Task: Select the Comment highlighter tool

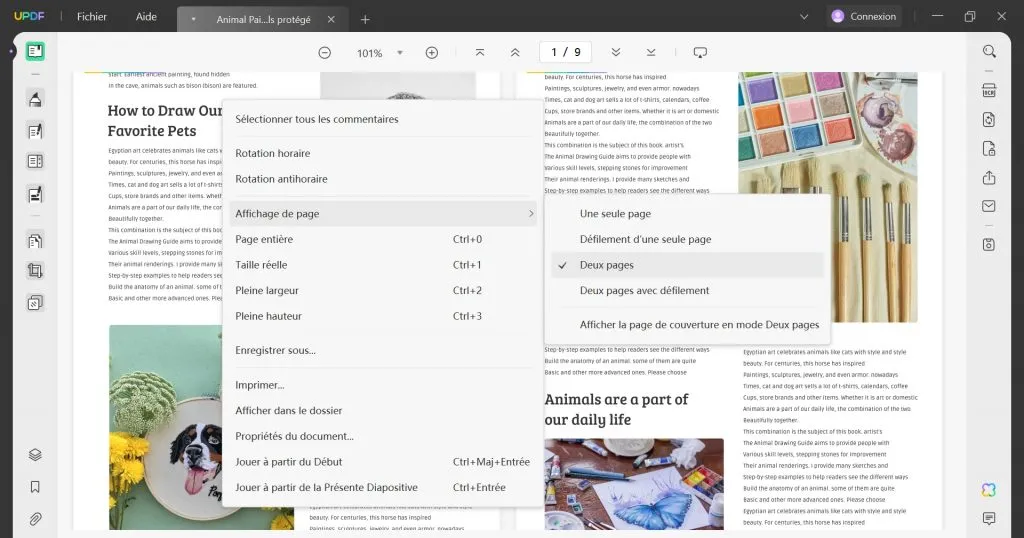Action: click(35, 99)
